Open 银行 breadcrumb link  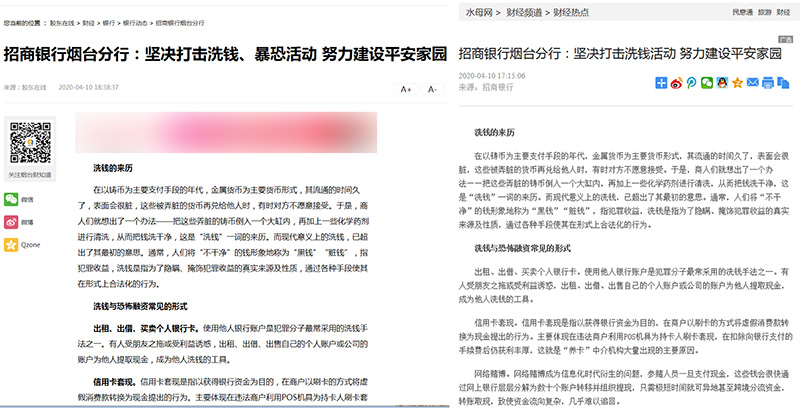pyautogui.click(x=109, y=23)
